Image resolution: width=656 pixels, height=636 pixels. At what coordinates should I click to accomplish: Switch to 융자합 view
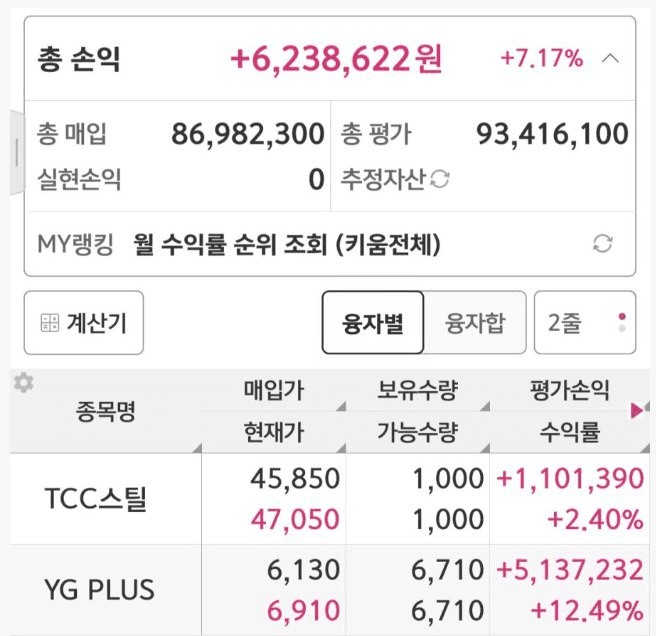(475, 323)
